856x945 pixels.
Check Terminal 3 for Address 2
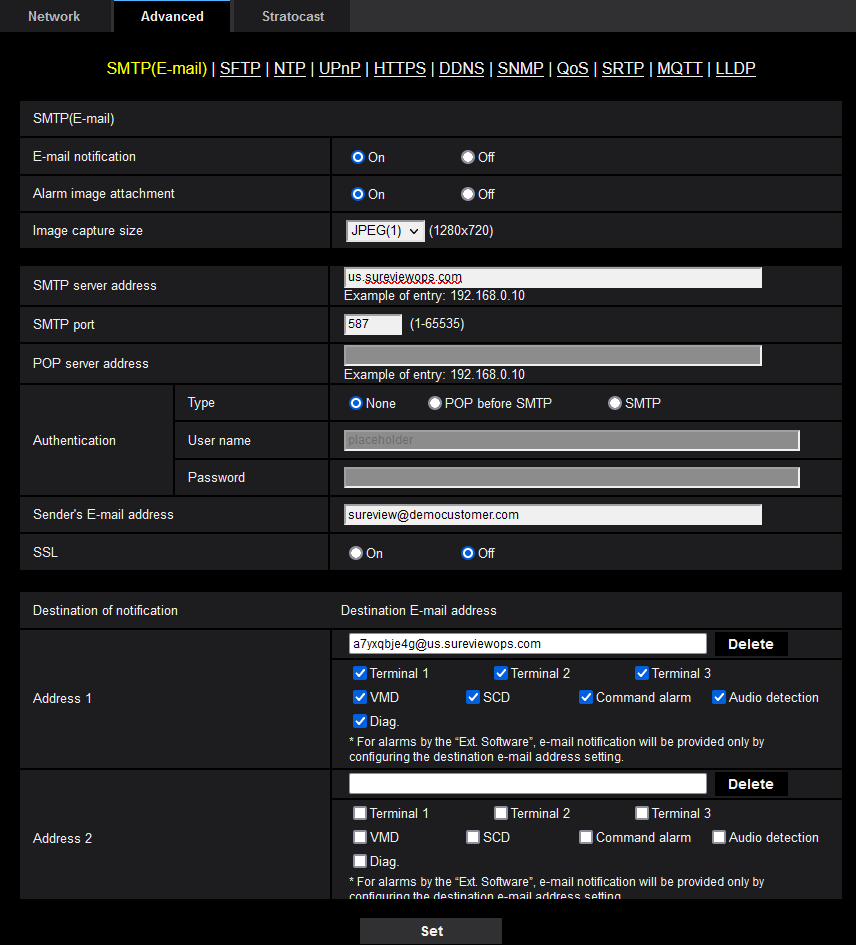(x=642, y=813)
